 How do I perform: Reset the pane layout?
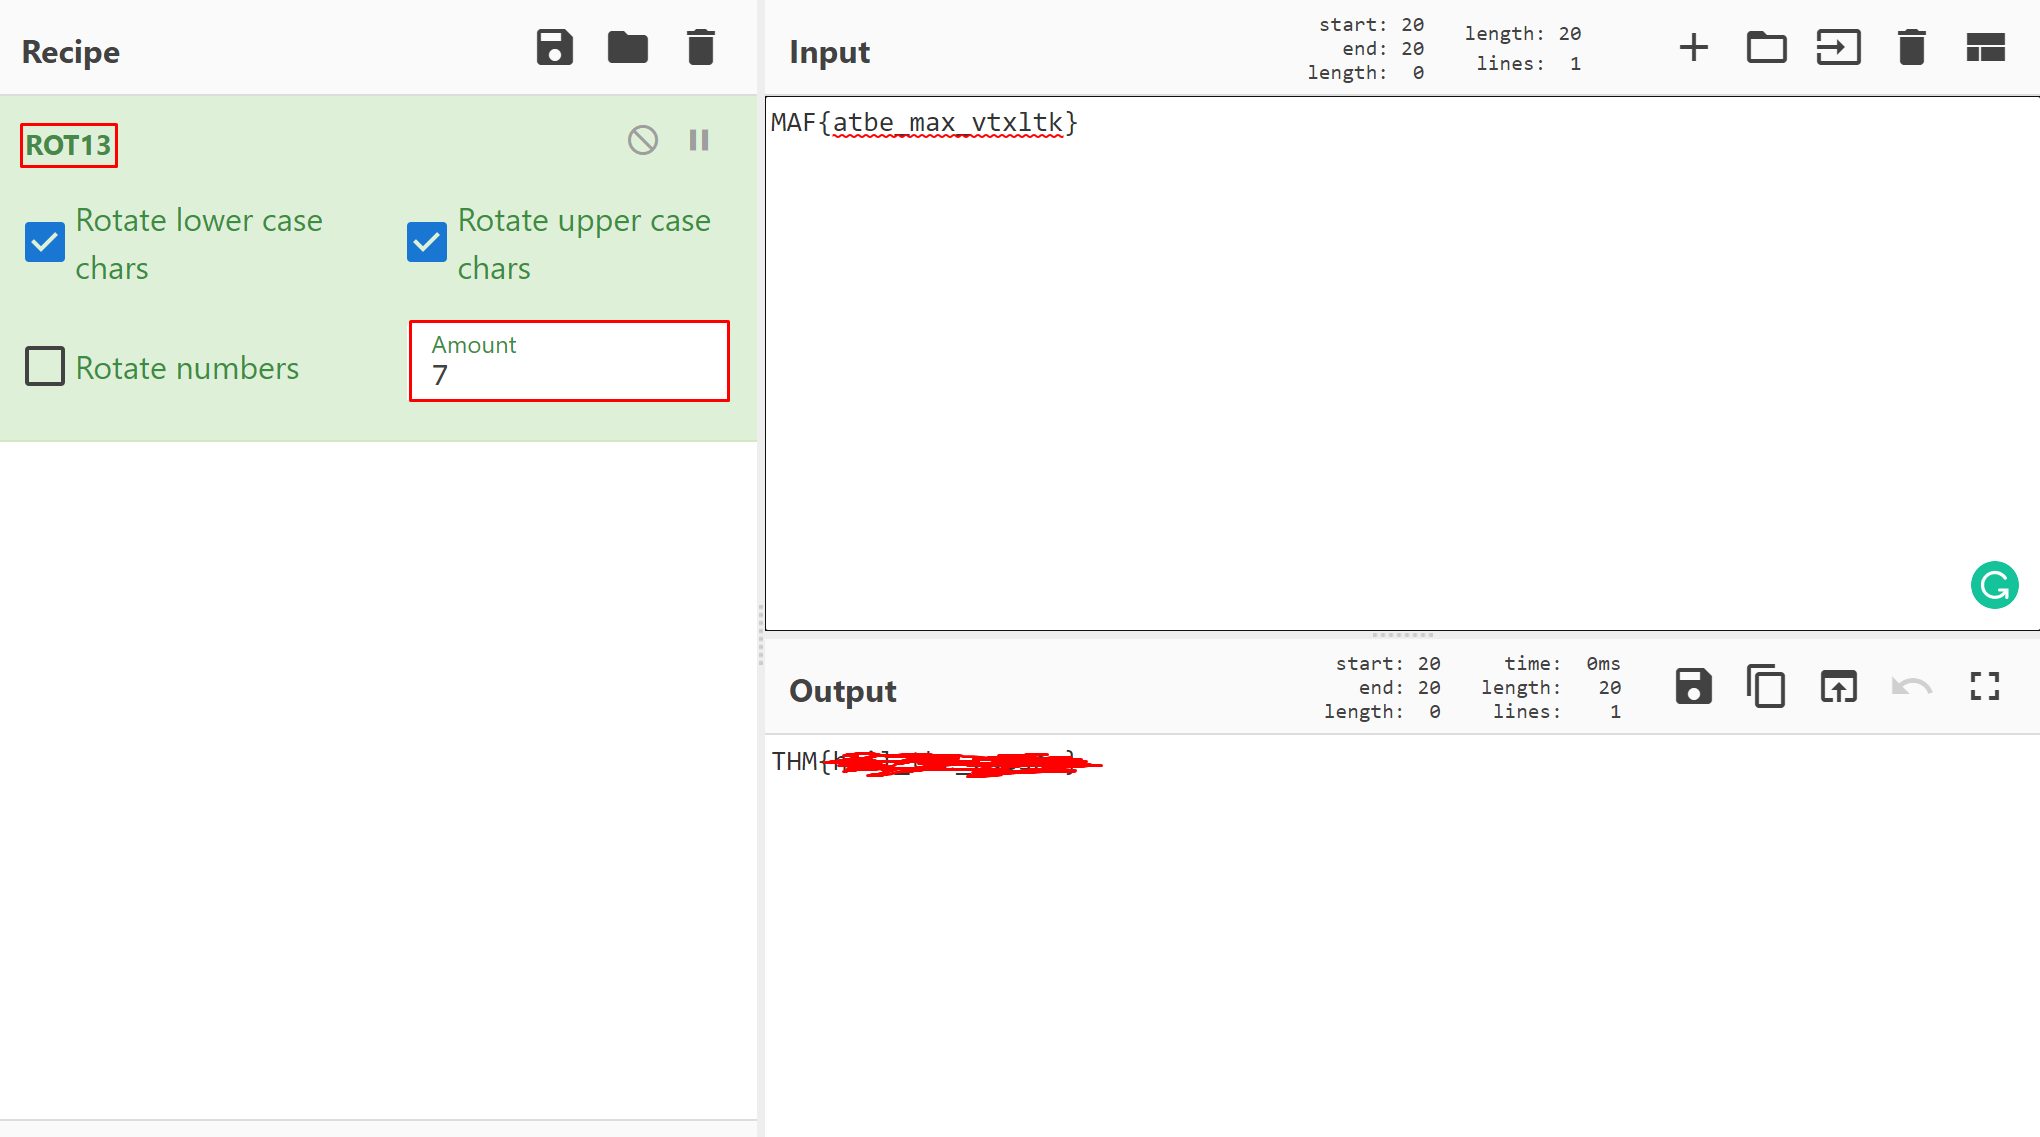(1986, 46)
